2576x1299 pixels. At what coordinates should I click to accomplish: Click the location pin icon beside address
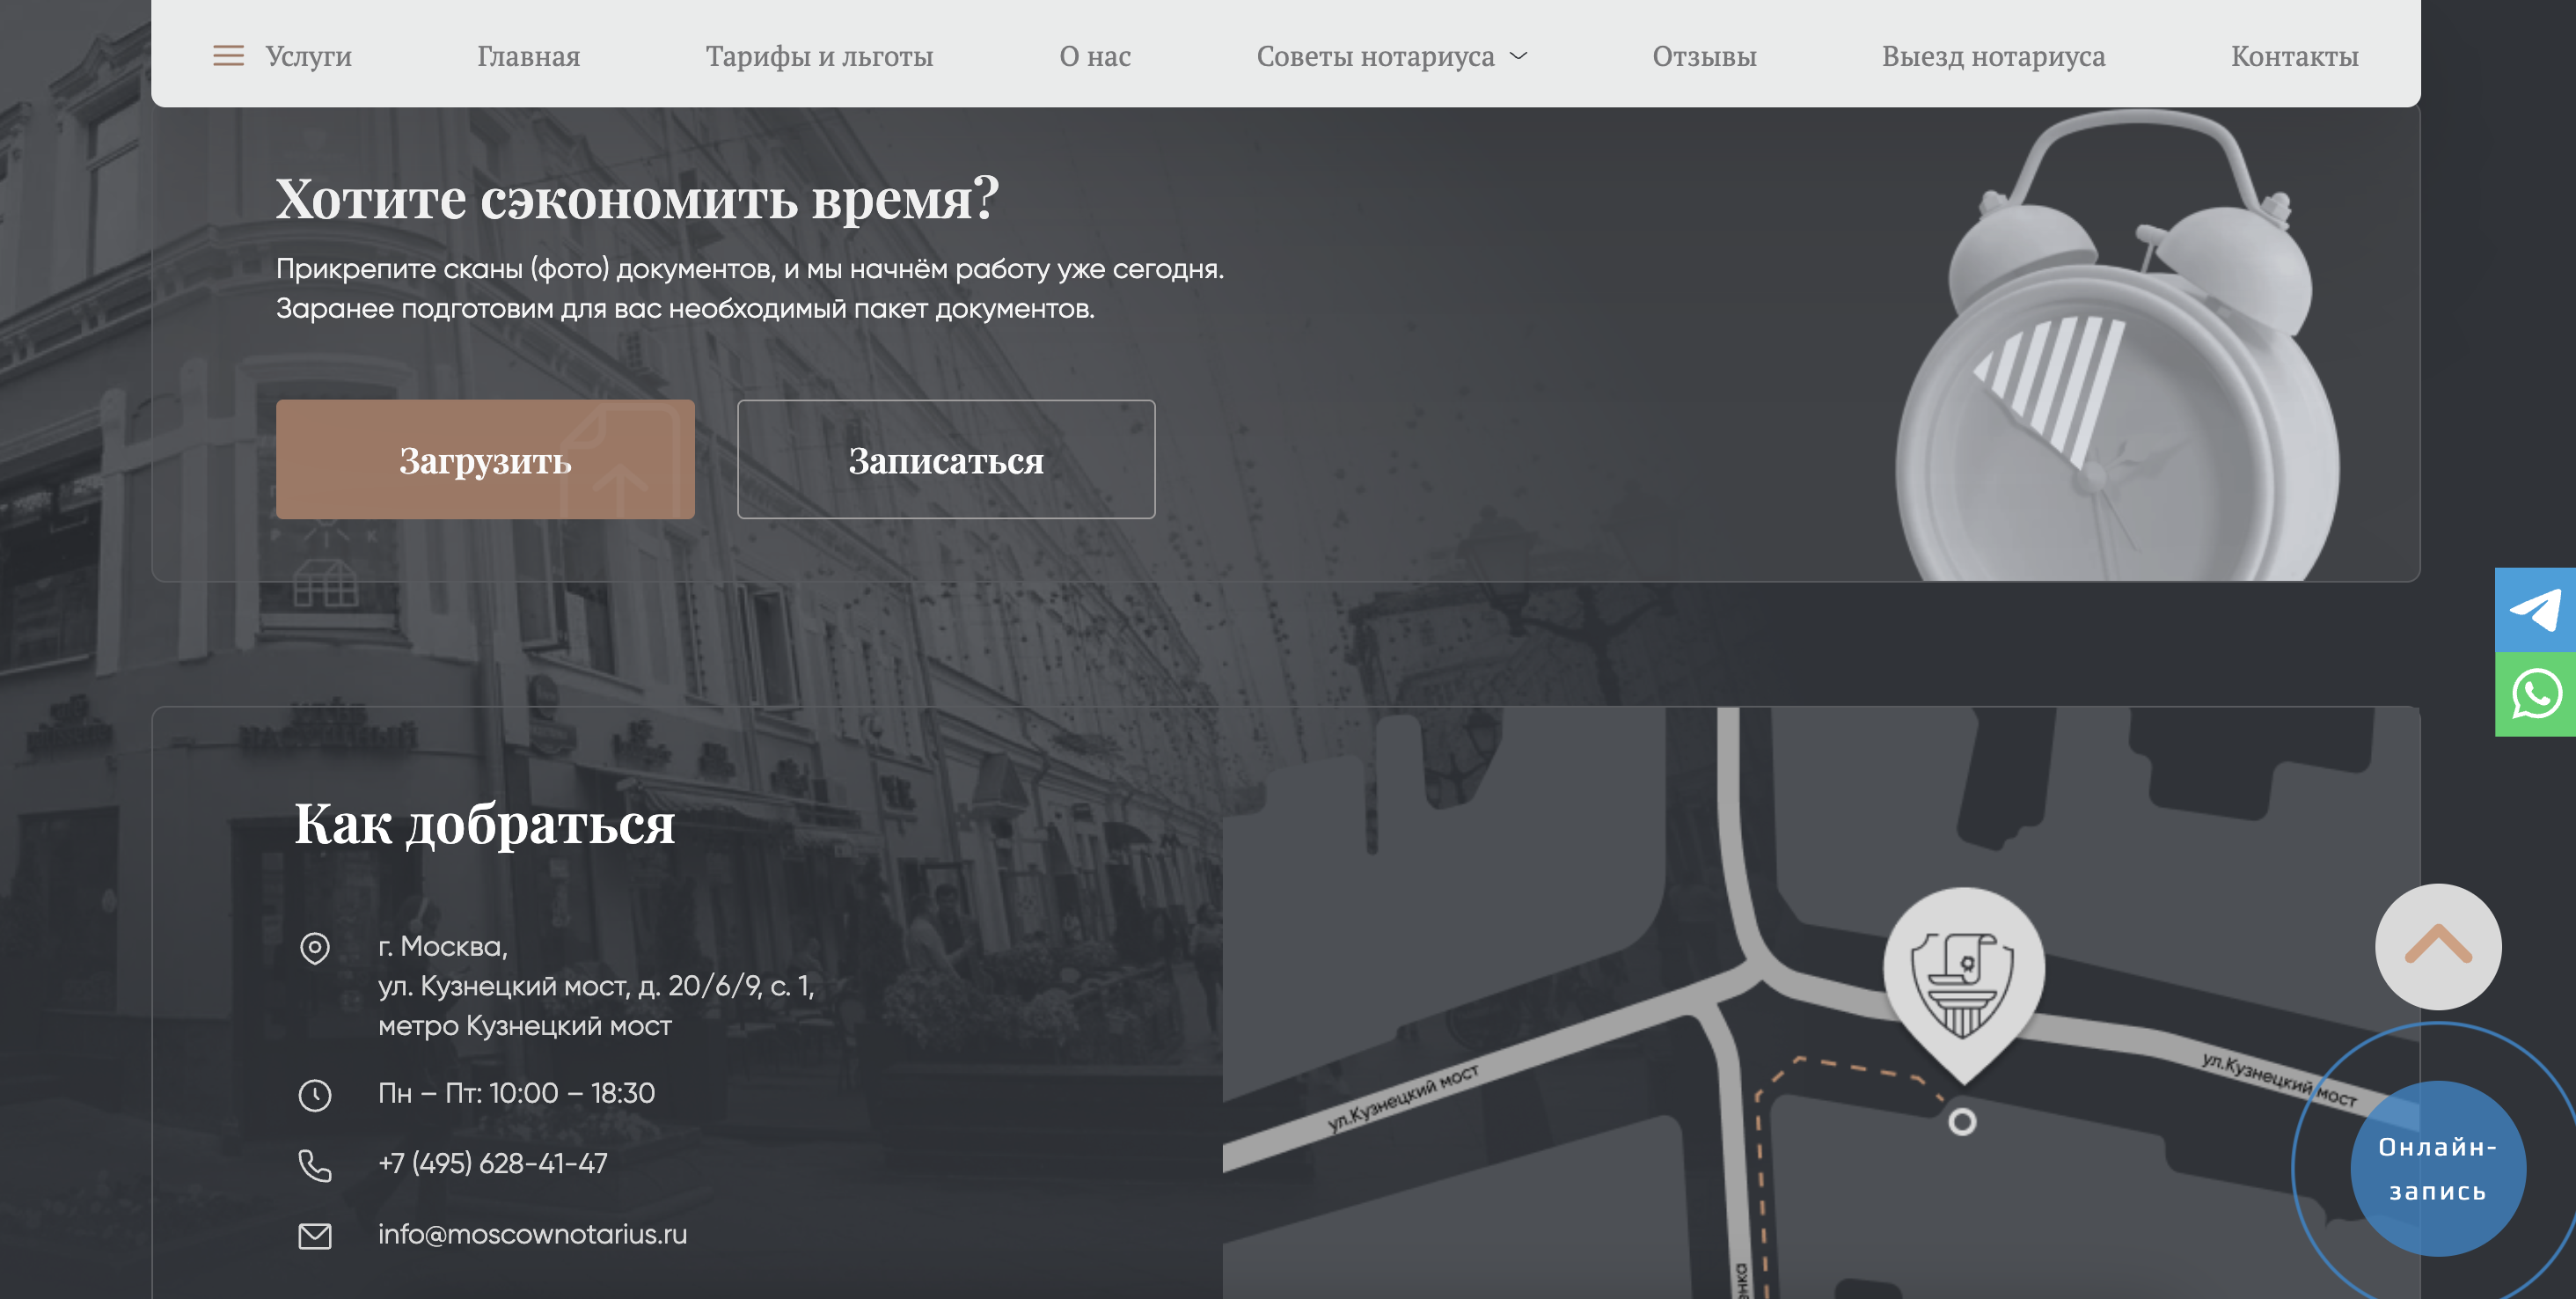315,947
